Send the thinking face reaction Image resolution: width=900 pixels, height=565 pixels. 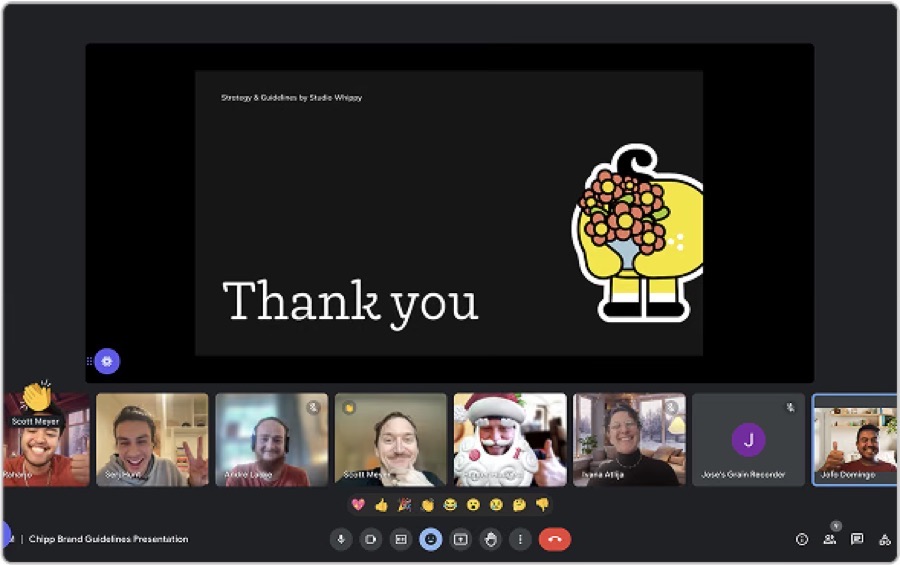[x=519, y=505]
